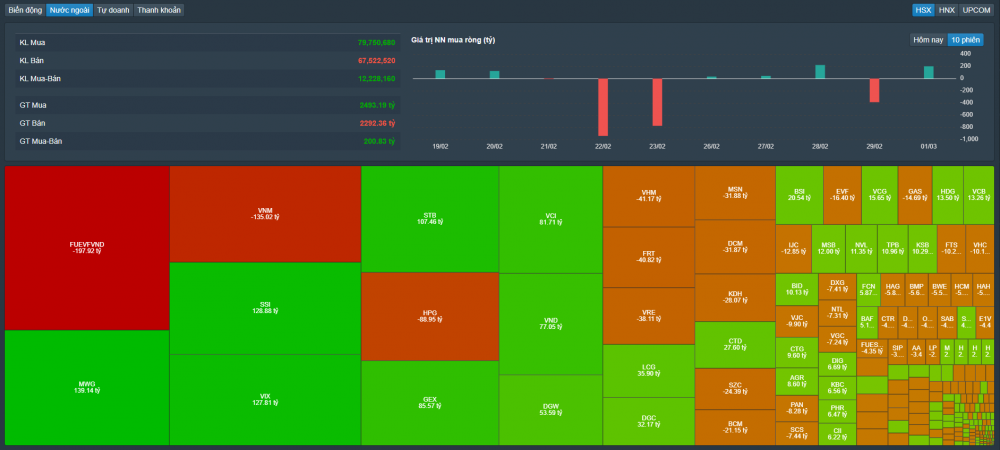Select the VND treemap tile
This screenshot has width=1000, height=450.
551,324
